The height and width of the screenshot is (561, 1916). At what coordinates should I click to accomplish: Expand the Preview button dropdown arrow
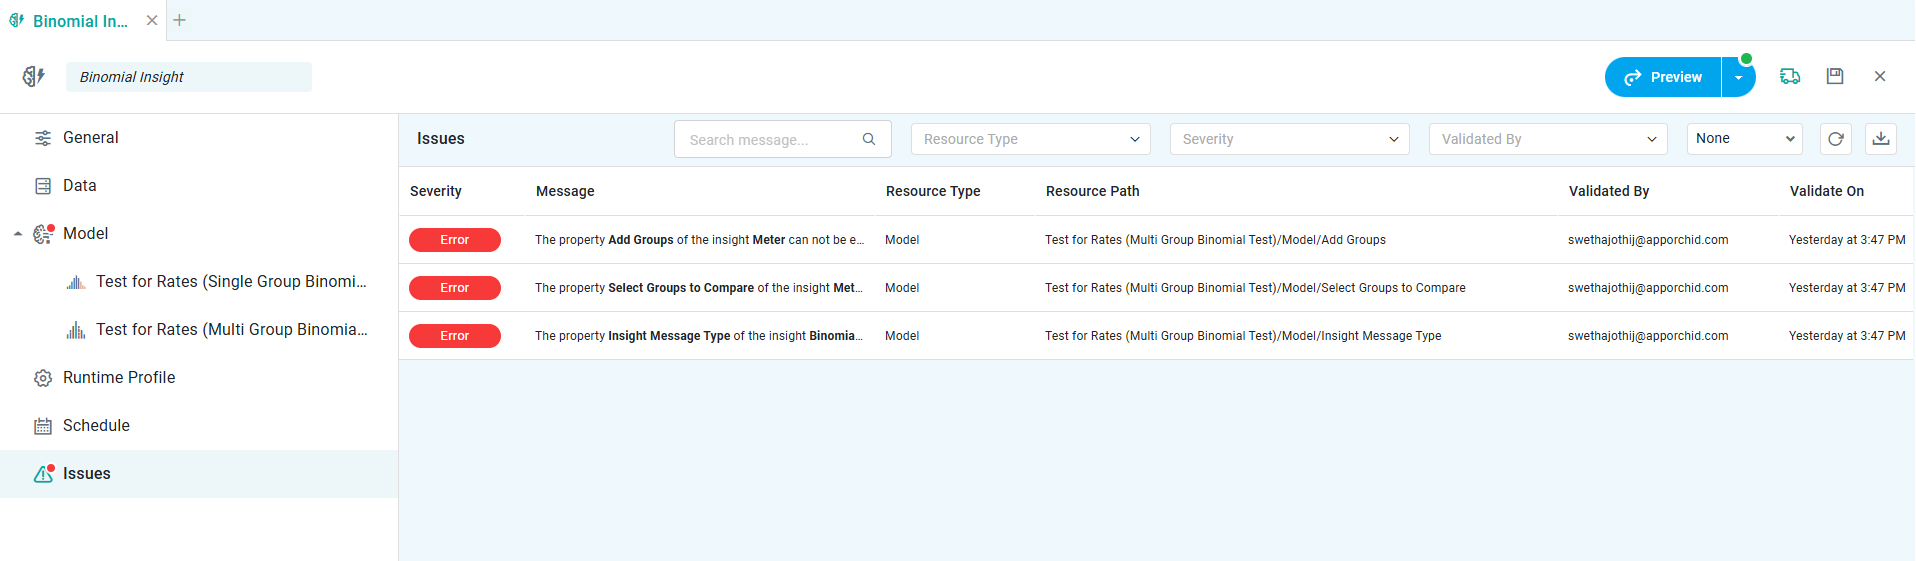coord(1738,77)
